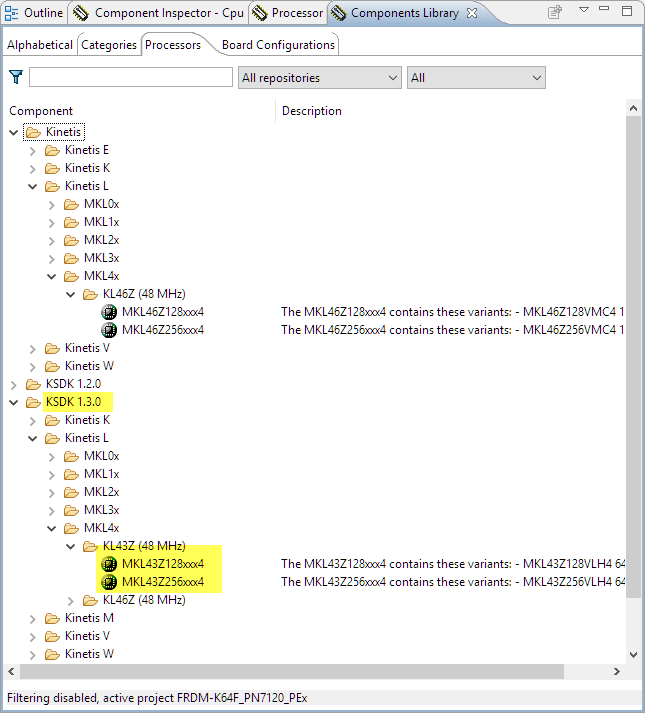Click the KSDK 1.3.0 folder icon

(33, 402)
